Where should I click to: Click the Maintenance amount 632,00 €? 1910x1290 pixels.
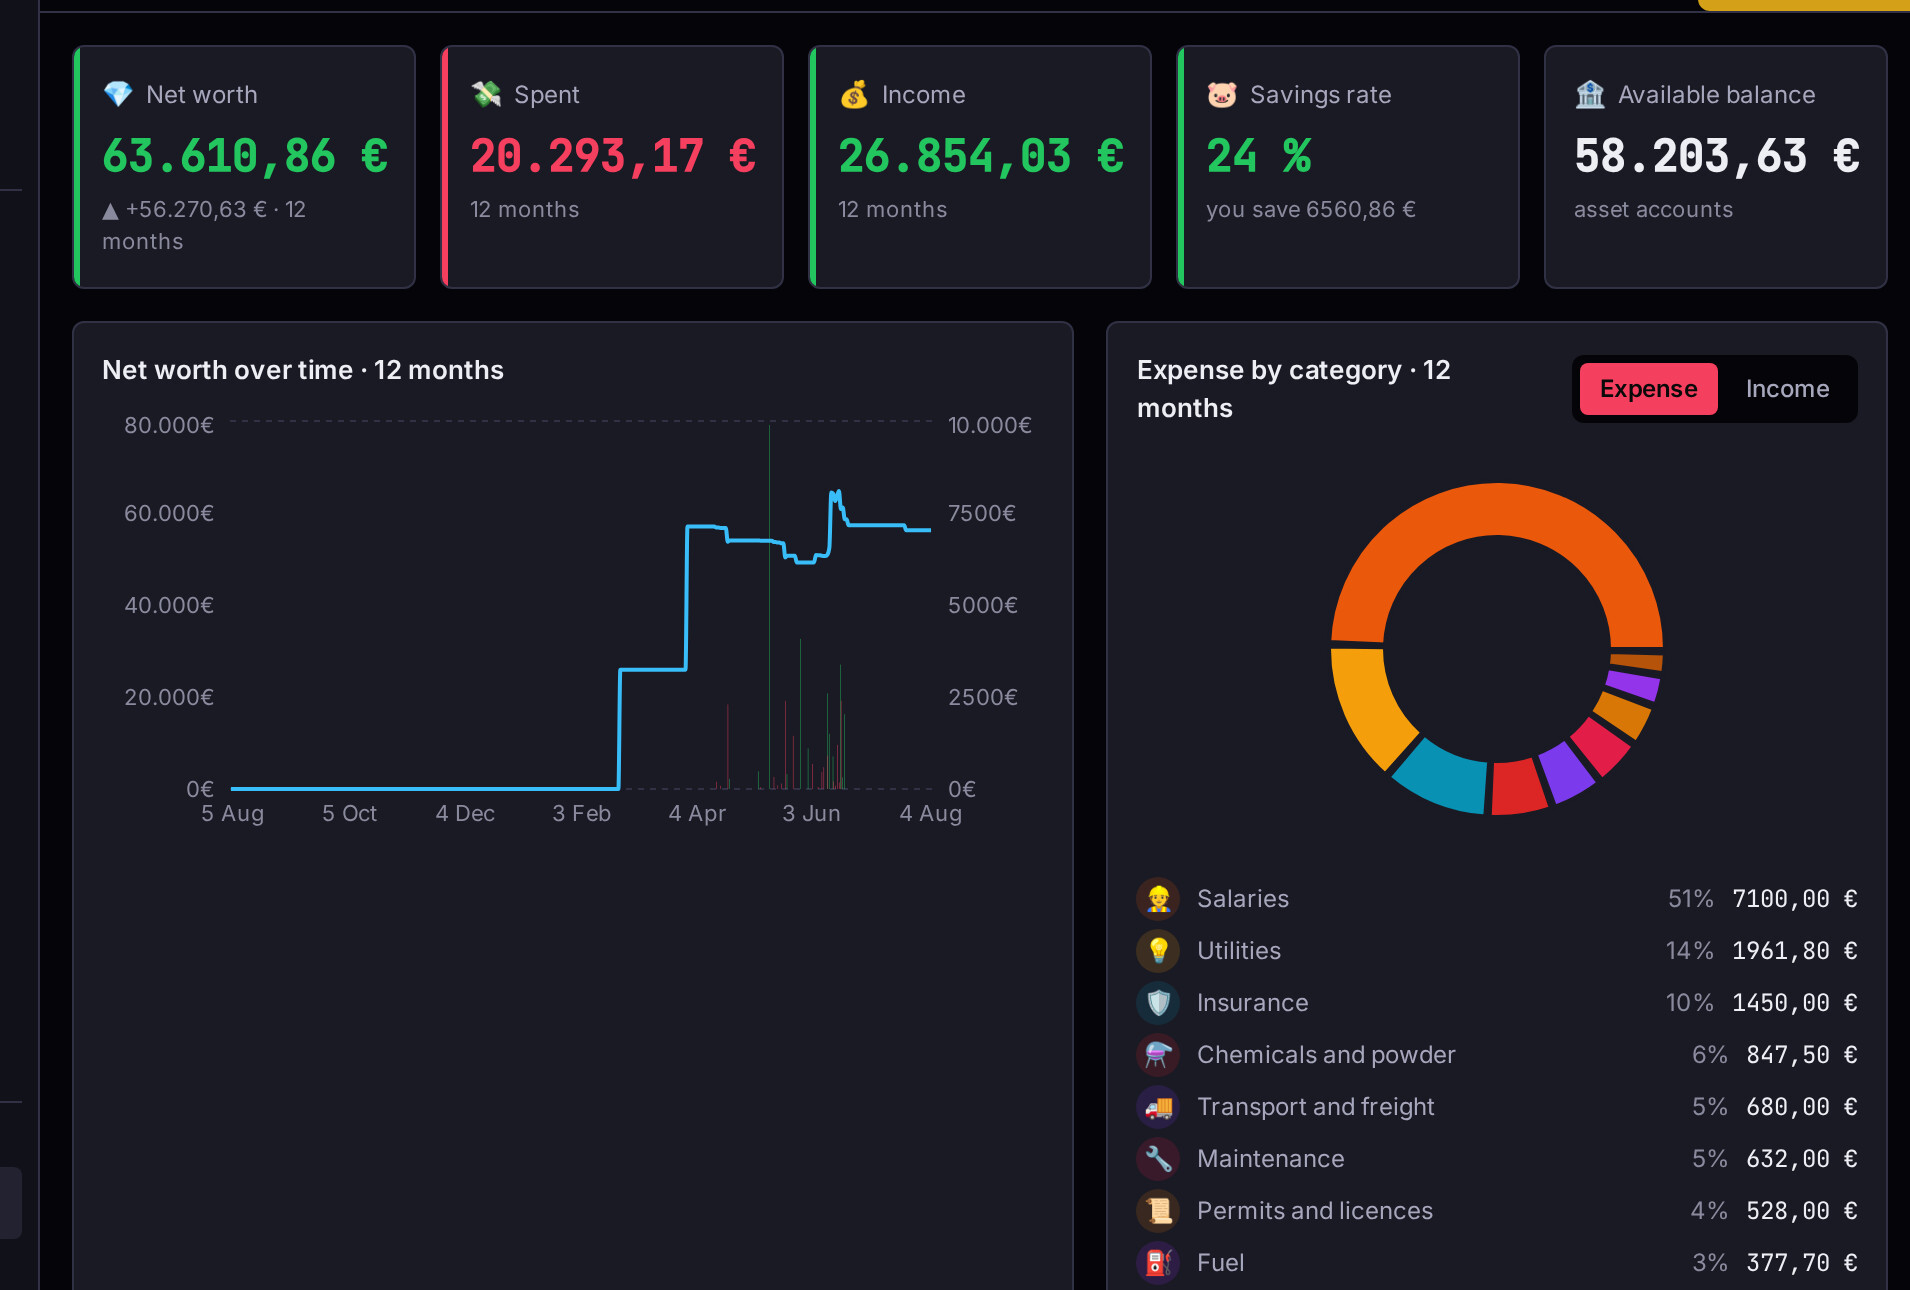click(1802, 1158)
